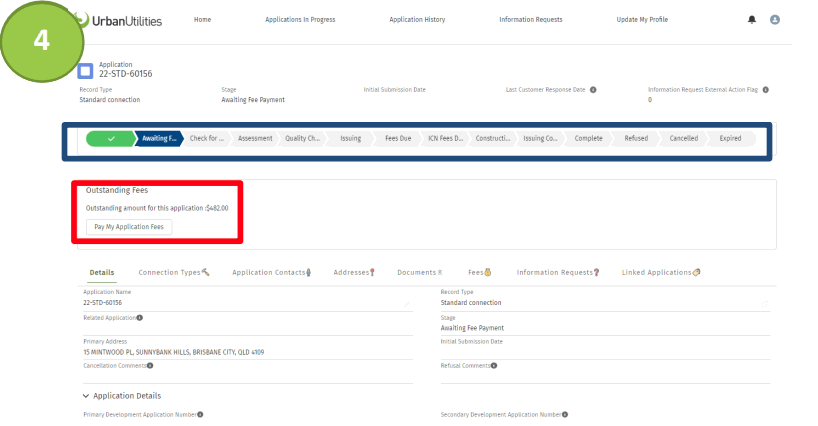Select the Cancelled stage in path
Screen dimensions: 818x426
tap(683, 138)
